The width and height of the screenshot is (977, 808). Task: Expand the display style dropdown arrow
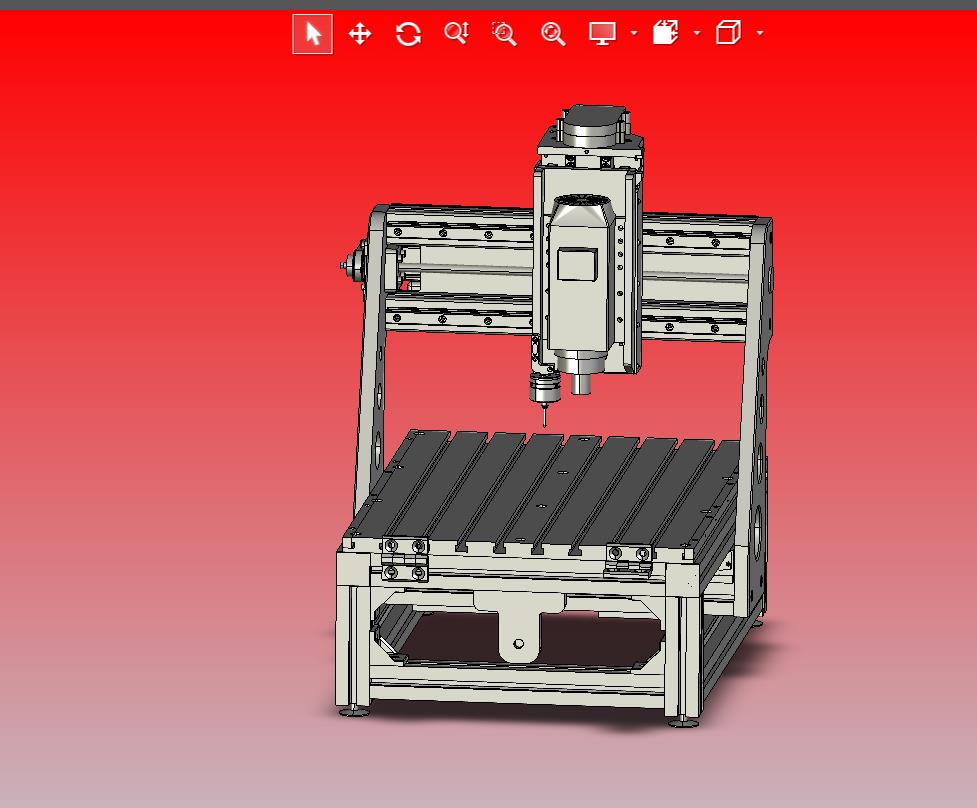click(634, 33)
